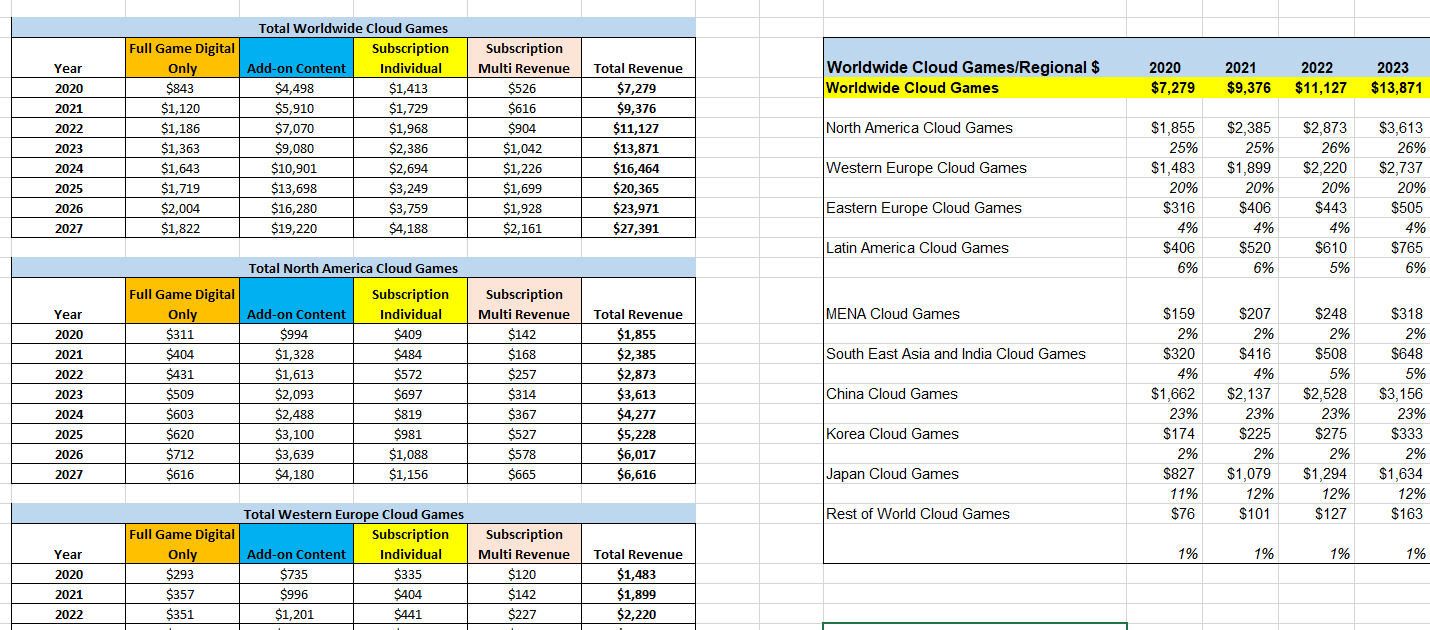This screenshot has width=1430, height=630.
Task: Select 'Latin America Cloud Games' row label
Action: (x=975, y=248)
